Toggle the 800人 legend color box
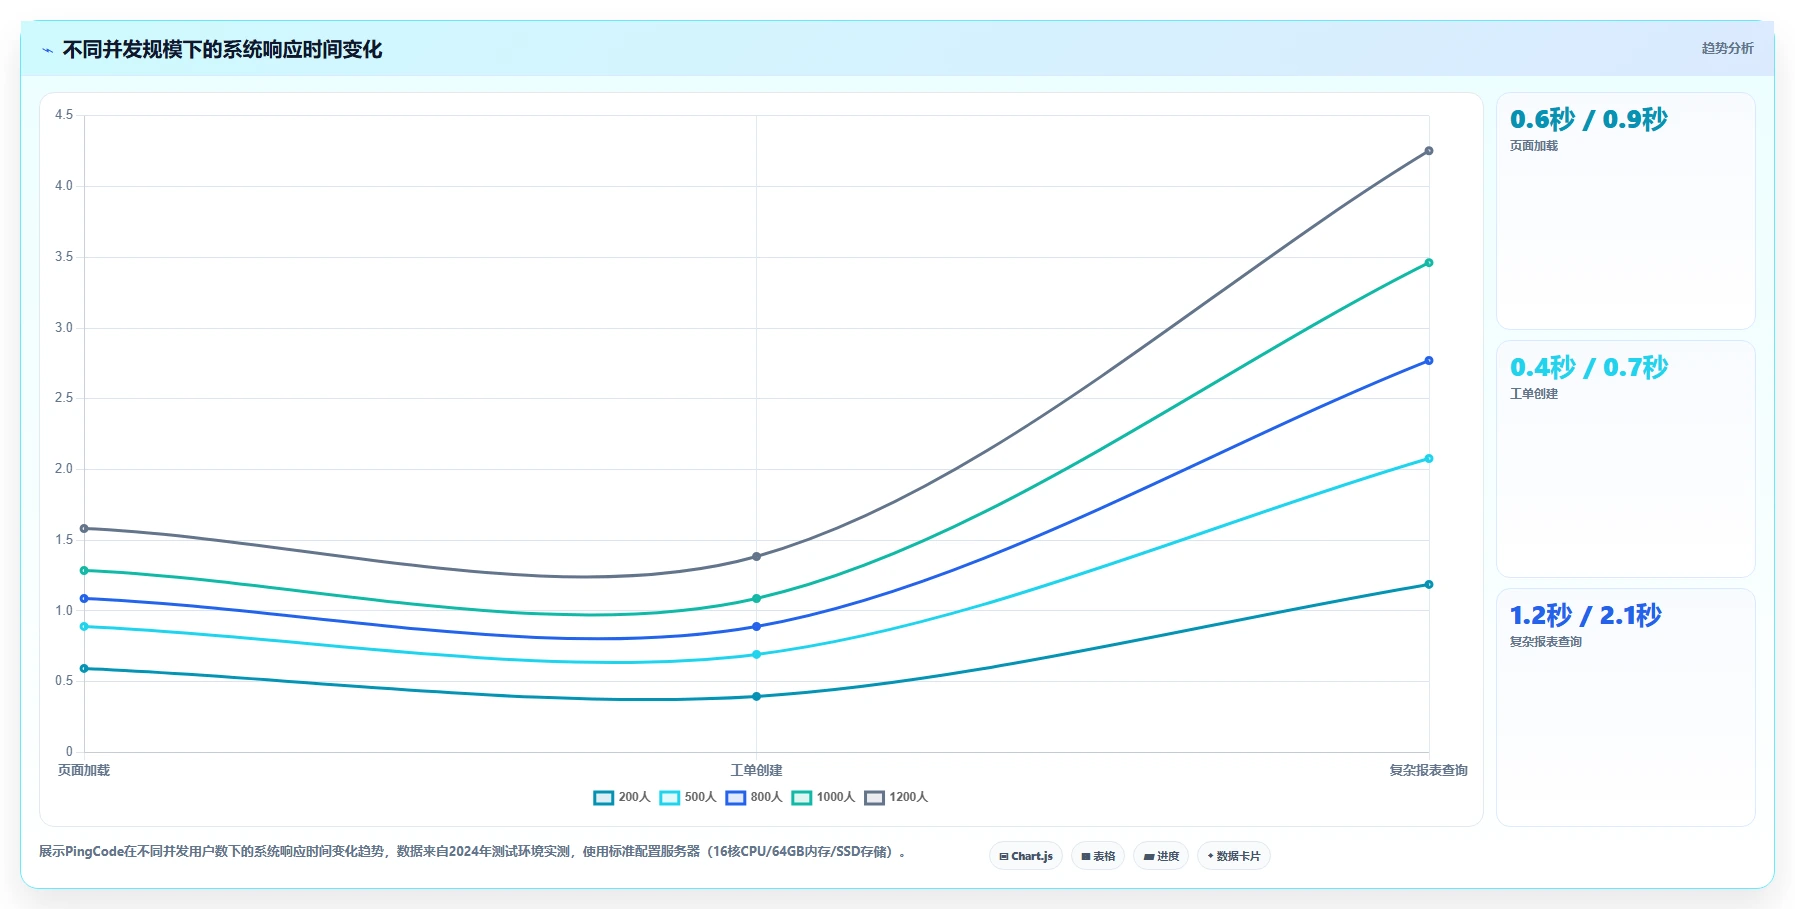This screenshot has height=909, width=1795. point(736,797)
